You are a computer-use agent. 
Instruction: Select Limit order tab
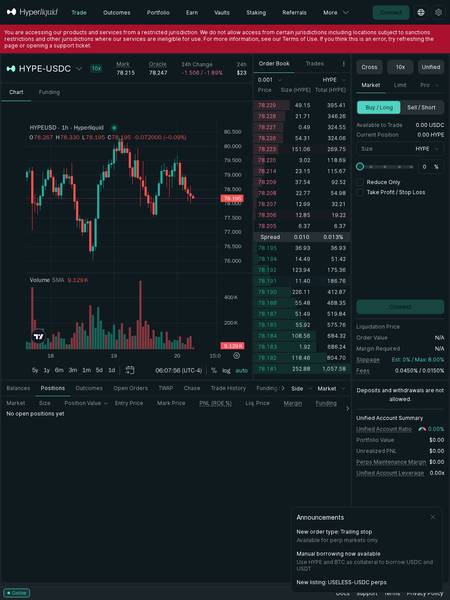[400, 85]
